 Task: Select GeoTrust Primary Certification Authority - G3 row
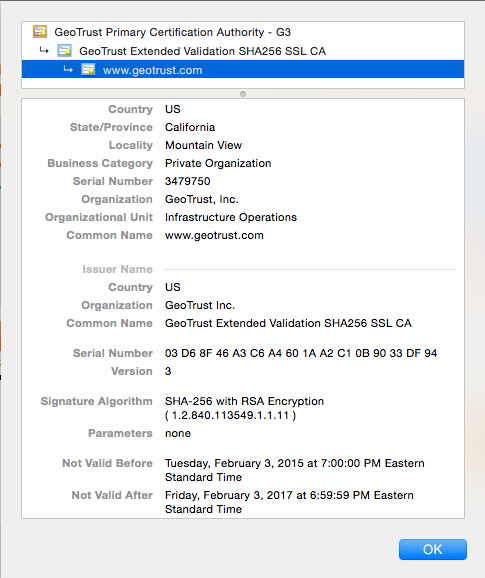coord(243,32)
